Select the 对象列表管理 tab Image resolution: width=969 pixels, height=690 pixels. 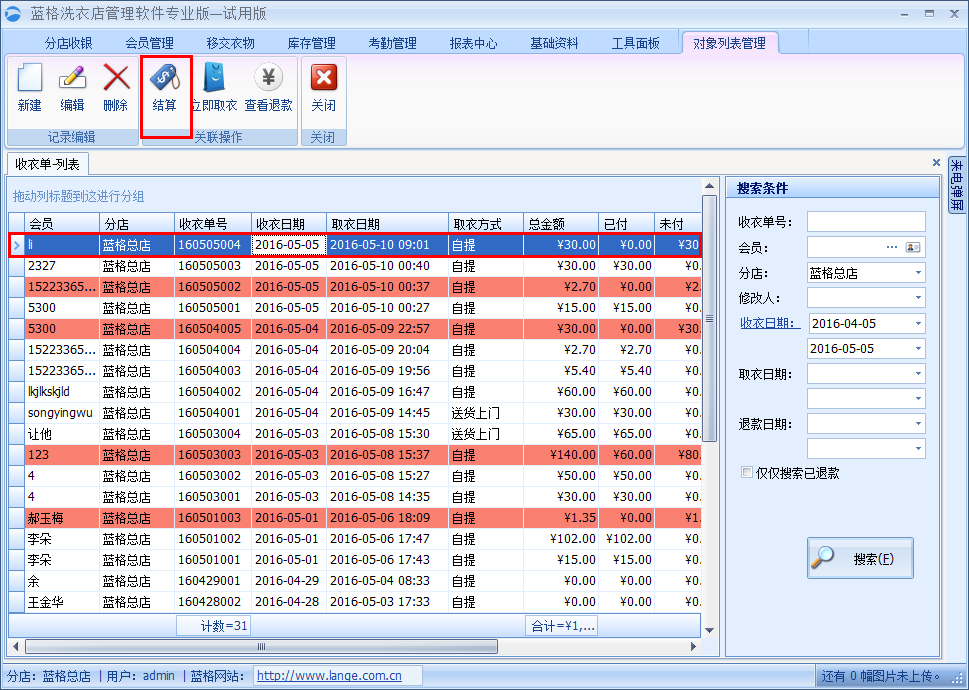(729, 43)
